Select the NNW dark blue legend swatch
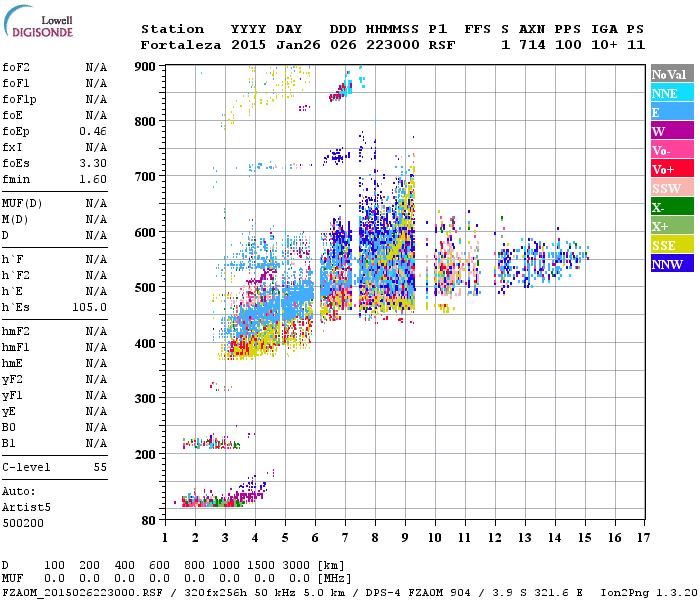 click(x=672, y=263)
